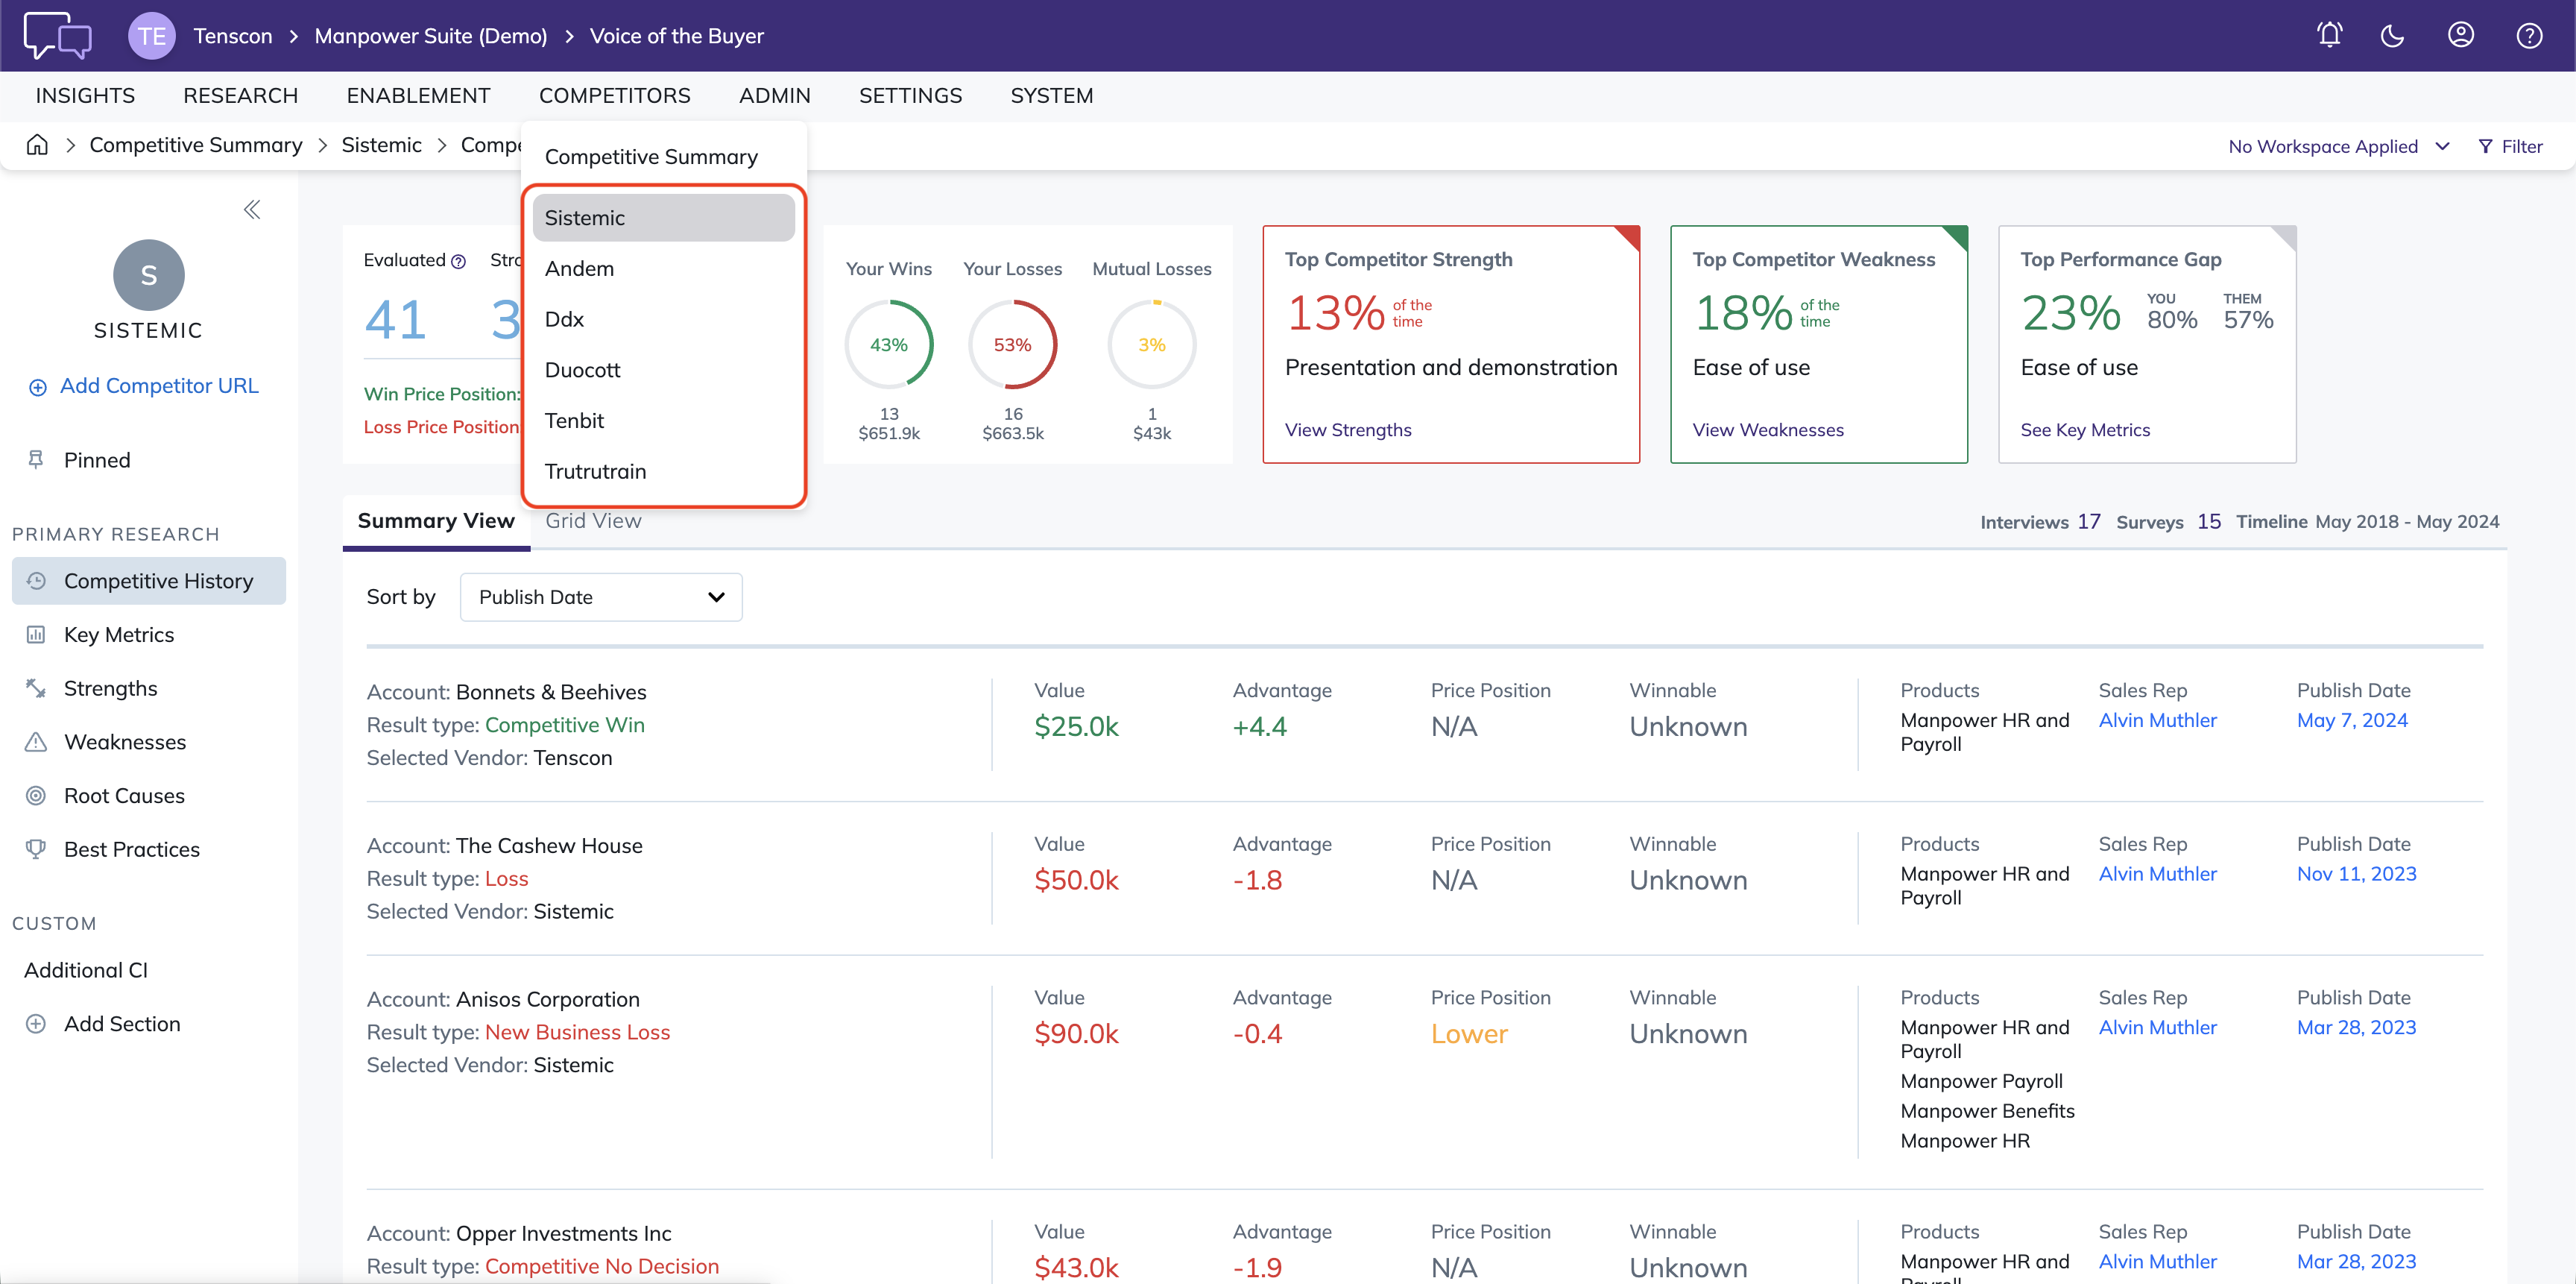Click the Evaluated info tooltip icon

458,261
